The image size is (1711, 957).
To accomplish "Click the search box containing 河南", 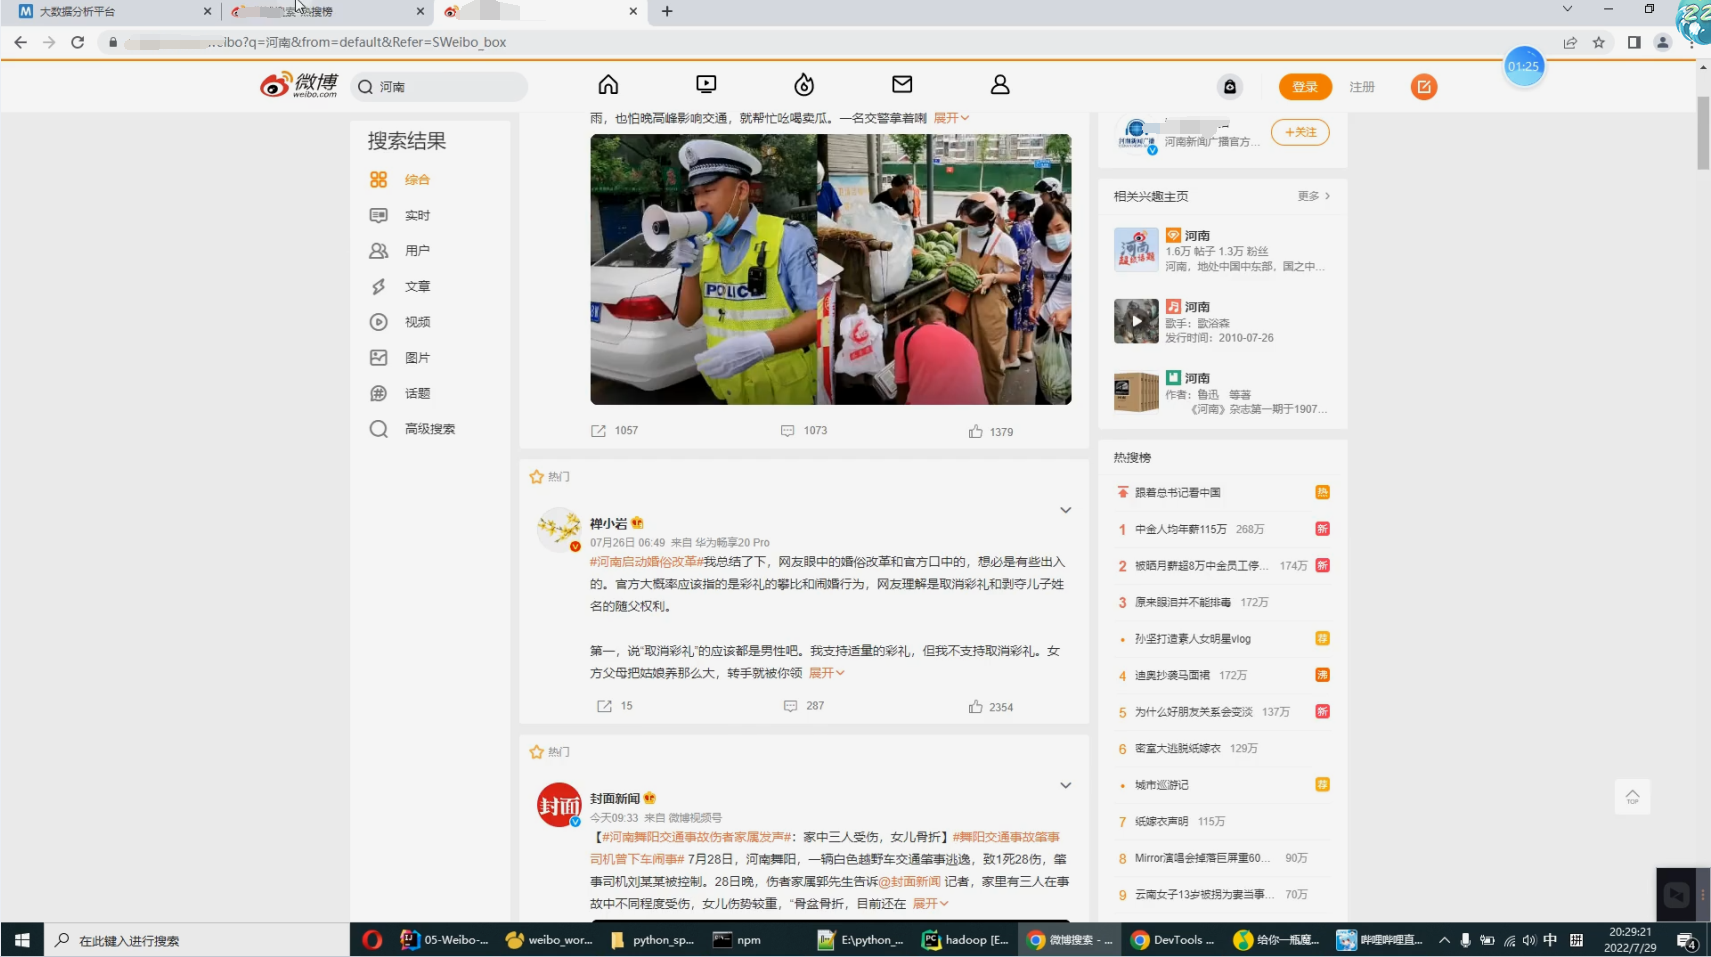I will (439, 87).
